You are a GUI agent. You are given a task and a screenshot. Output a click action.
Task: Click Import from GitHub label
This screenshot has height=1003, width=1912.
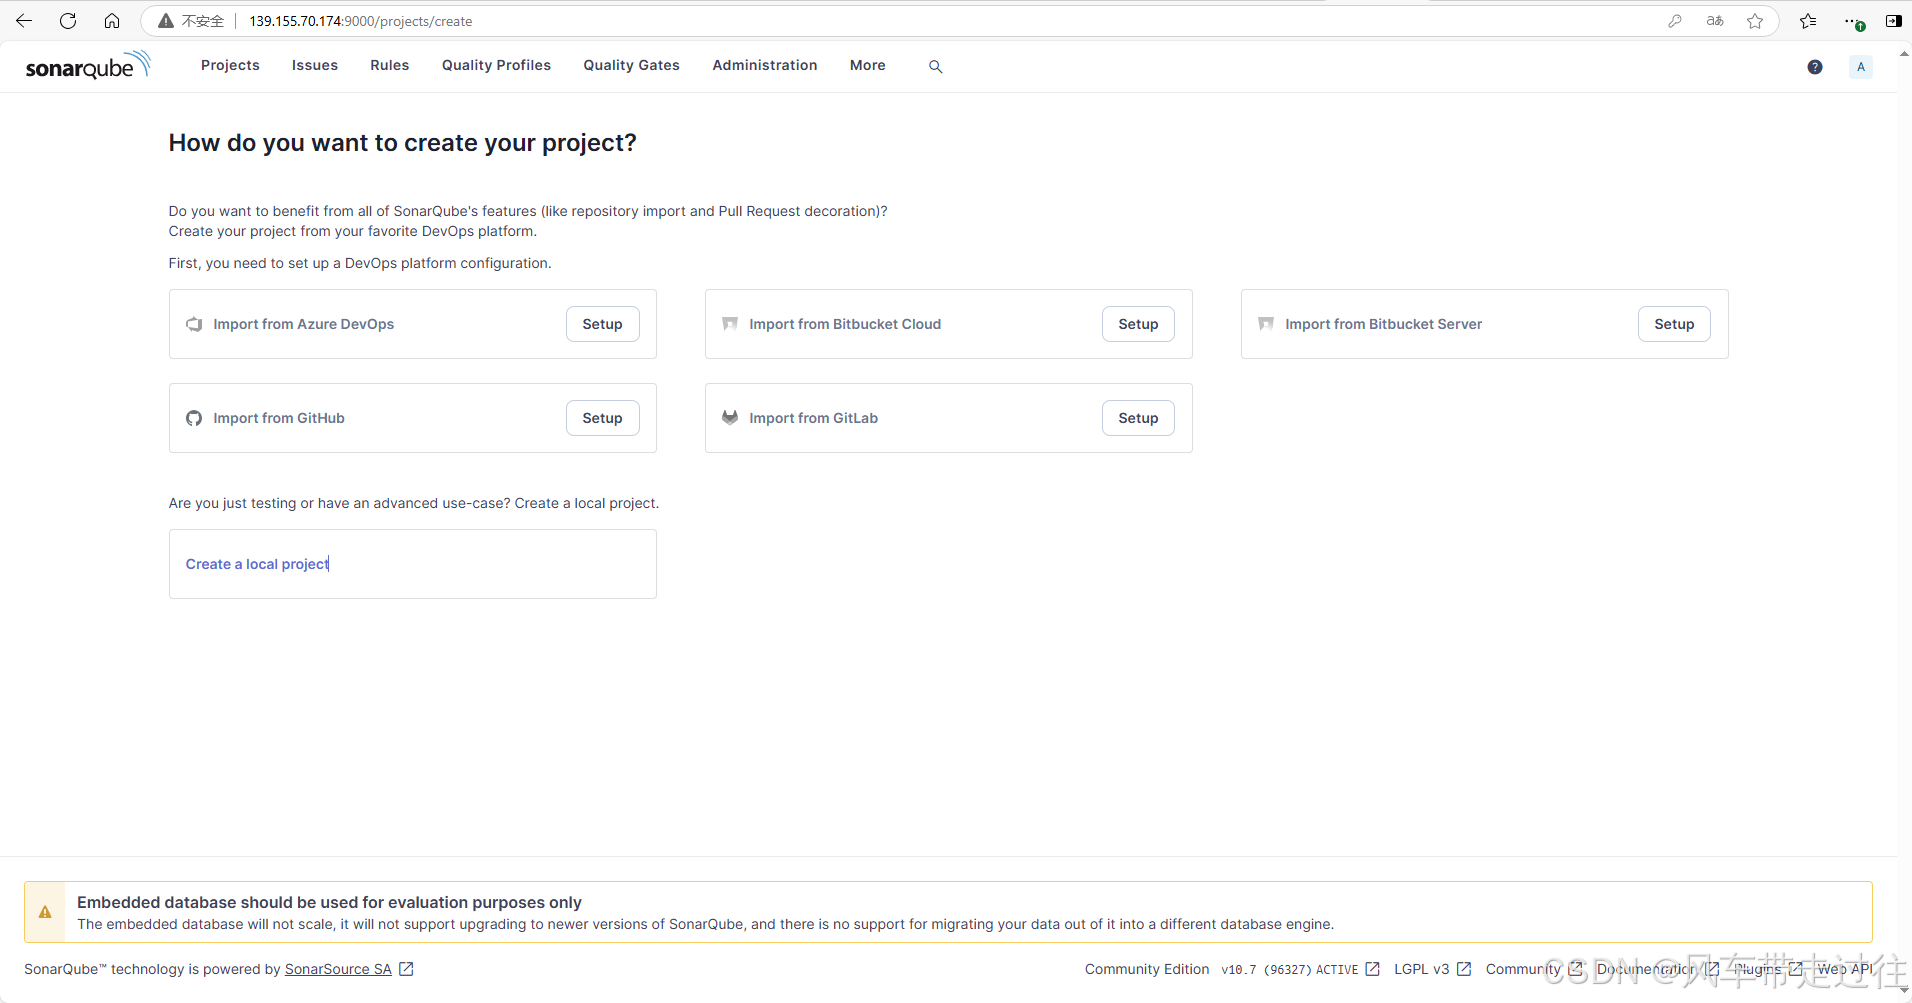pos(279,418)
